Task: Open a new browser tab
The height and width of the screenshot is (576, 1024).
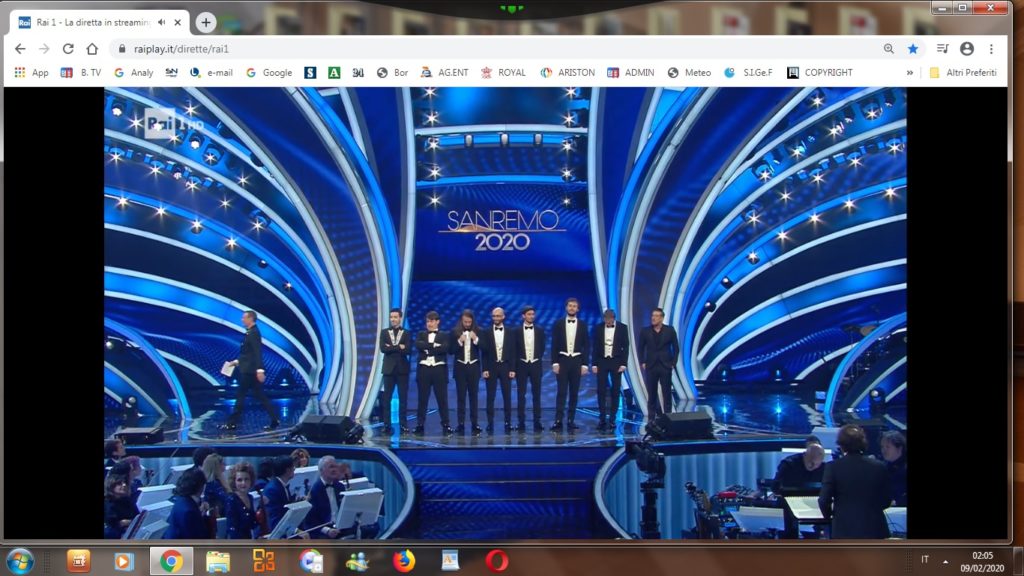Action: click(x=206, y=22)
